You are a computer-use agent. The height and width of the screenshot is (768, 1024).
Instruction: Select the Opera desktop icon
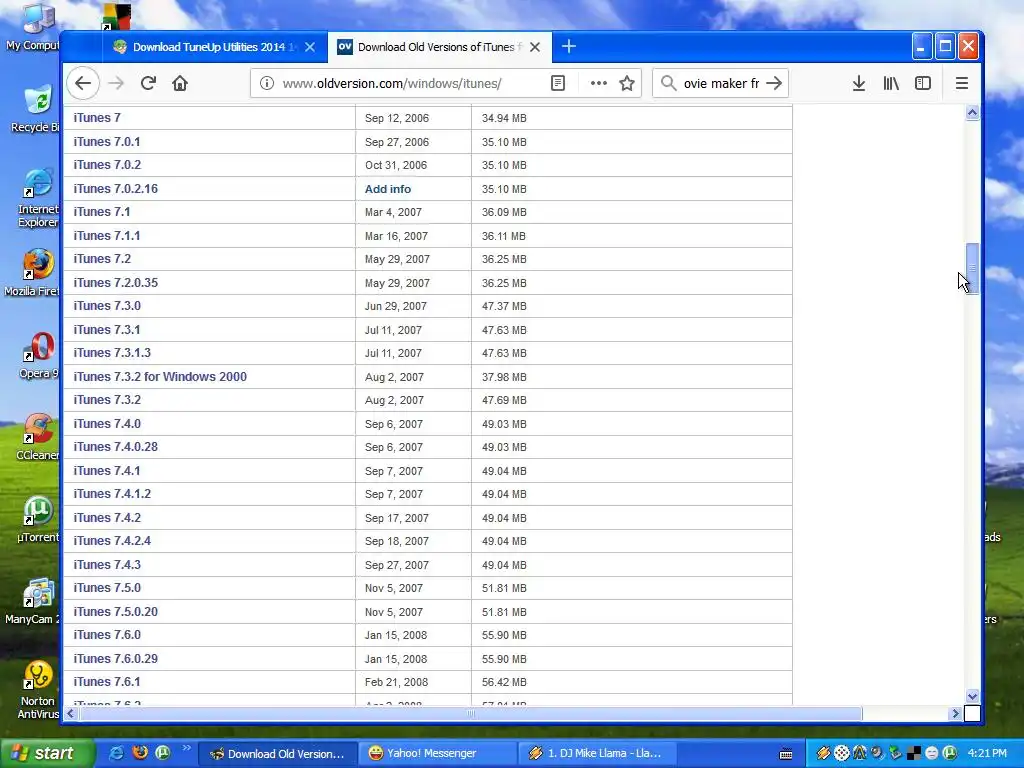(37, 356)
